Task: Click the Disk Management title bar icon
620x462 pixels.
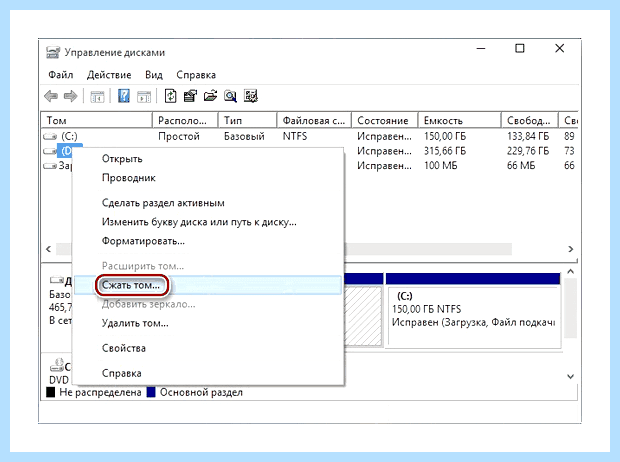Action: pyautogui.click(x=53, y=53)
